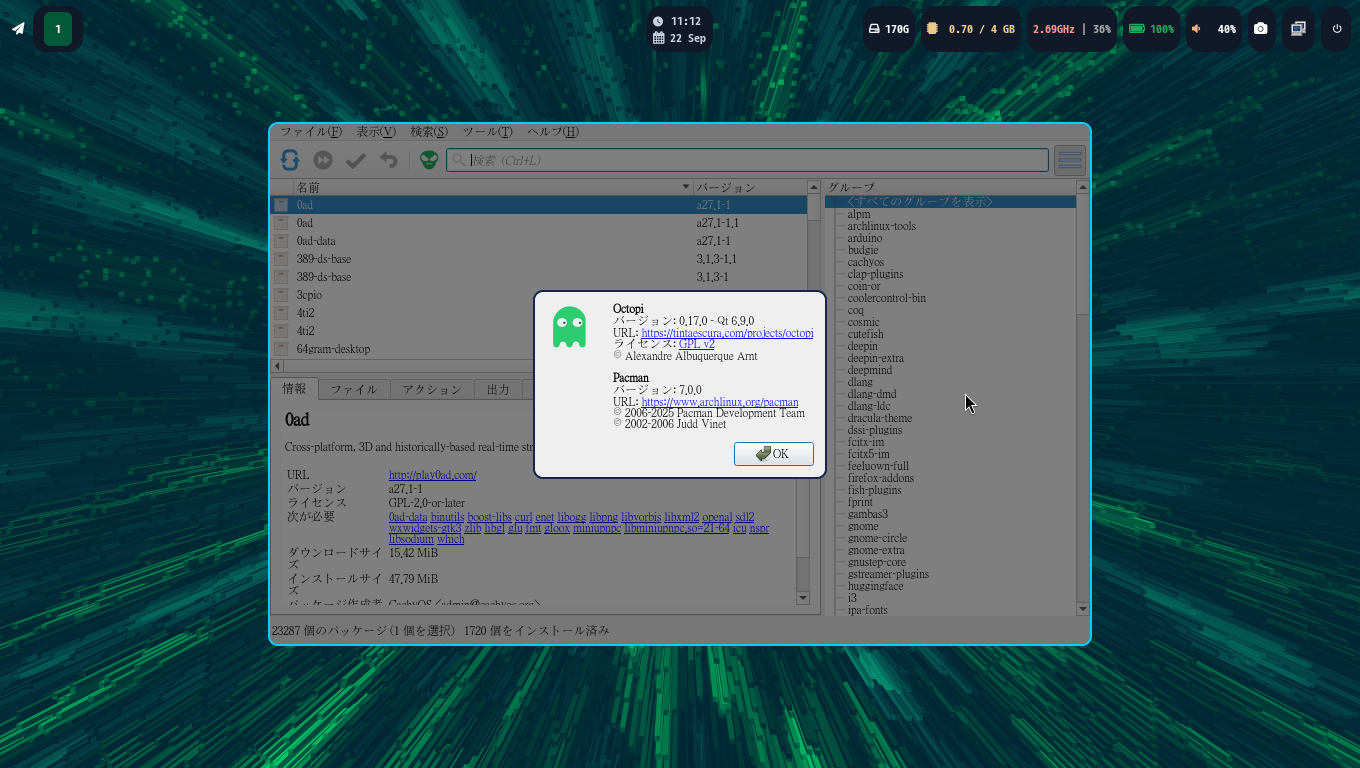
Task: Open the GPL v2 license link
Action: [x=696, y=344]
